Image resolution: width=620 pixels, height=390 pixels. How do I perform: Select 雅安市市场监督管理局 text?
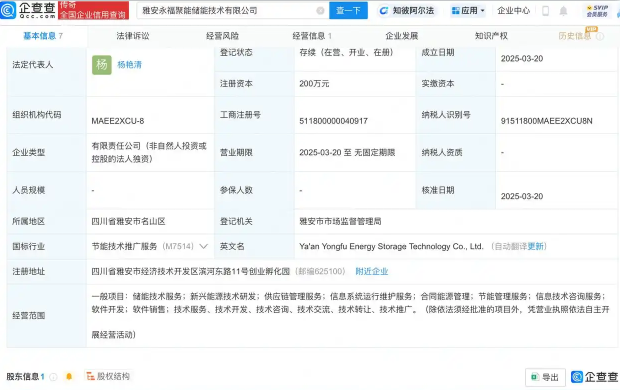pos(340,222)
